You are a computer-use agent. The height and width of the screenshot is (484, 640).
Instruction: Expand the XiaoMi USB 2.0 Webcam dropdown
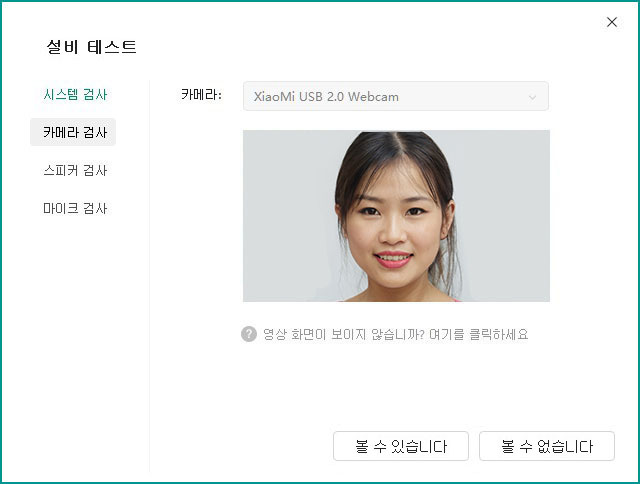396,96
